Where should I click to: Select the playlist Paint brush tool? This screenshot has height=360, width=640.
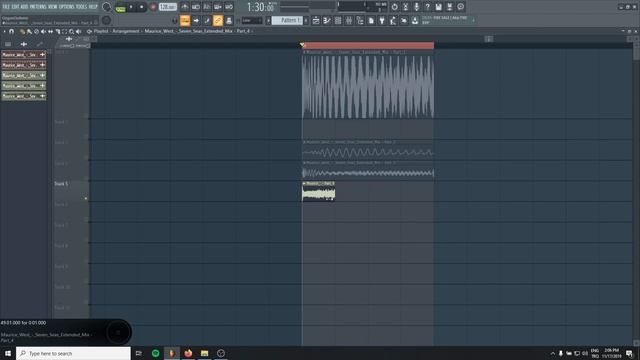click(29, 31)
